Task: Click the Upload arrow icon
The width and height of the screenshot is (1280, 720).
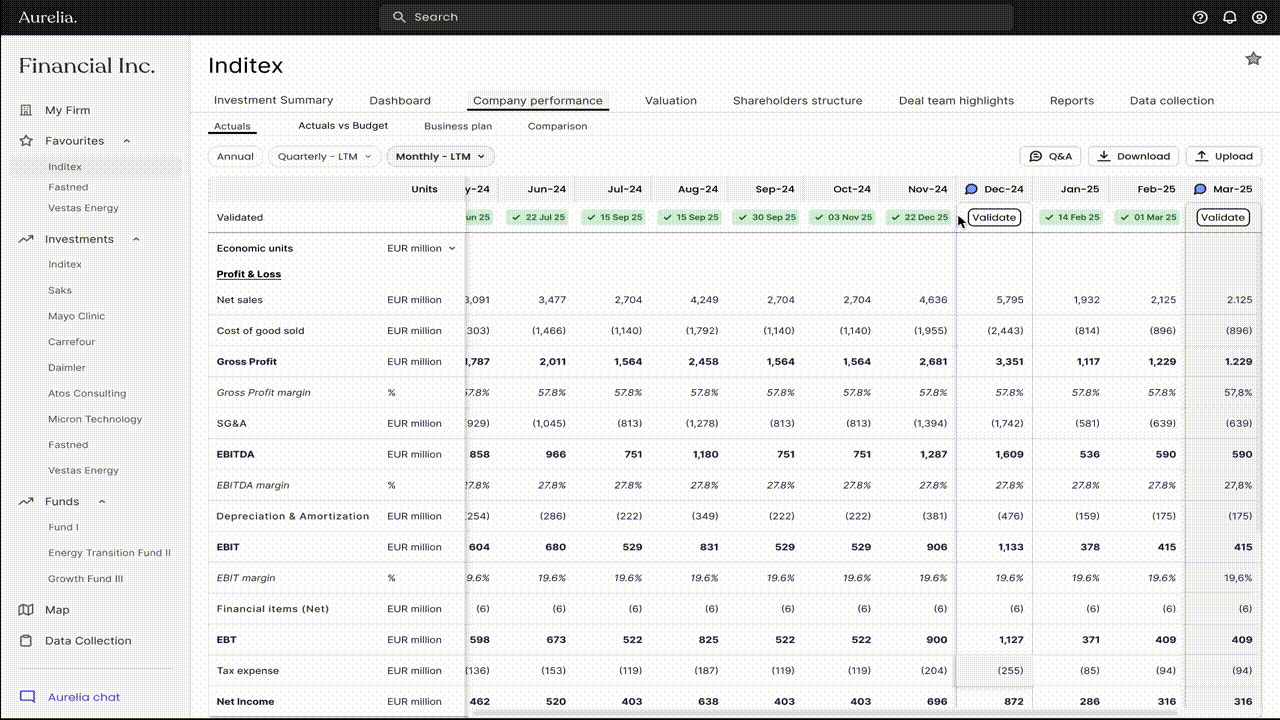Action: click(1202, 156)
